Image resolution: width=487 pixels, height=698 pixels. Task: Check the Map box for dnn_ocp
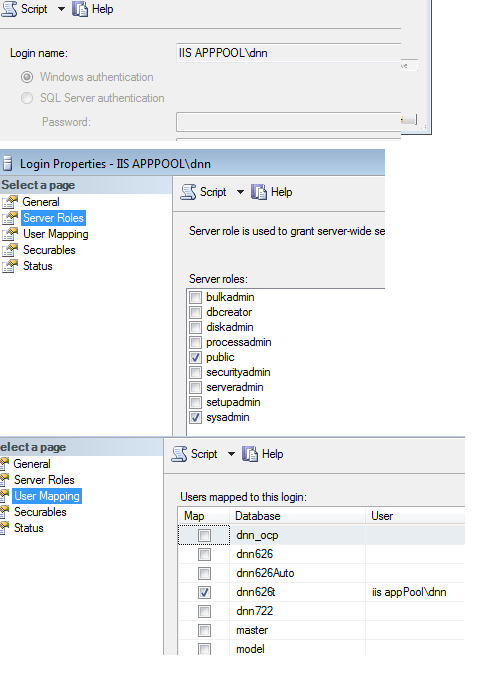[x=204, y=535]
